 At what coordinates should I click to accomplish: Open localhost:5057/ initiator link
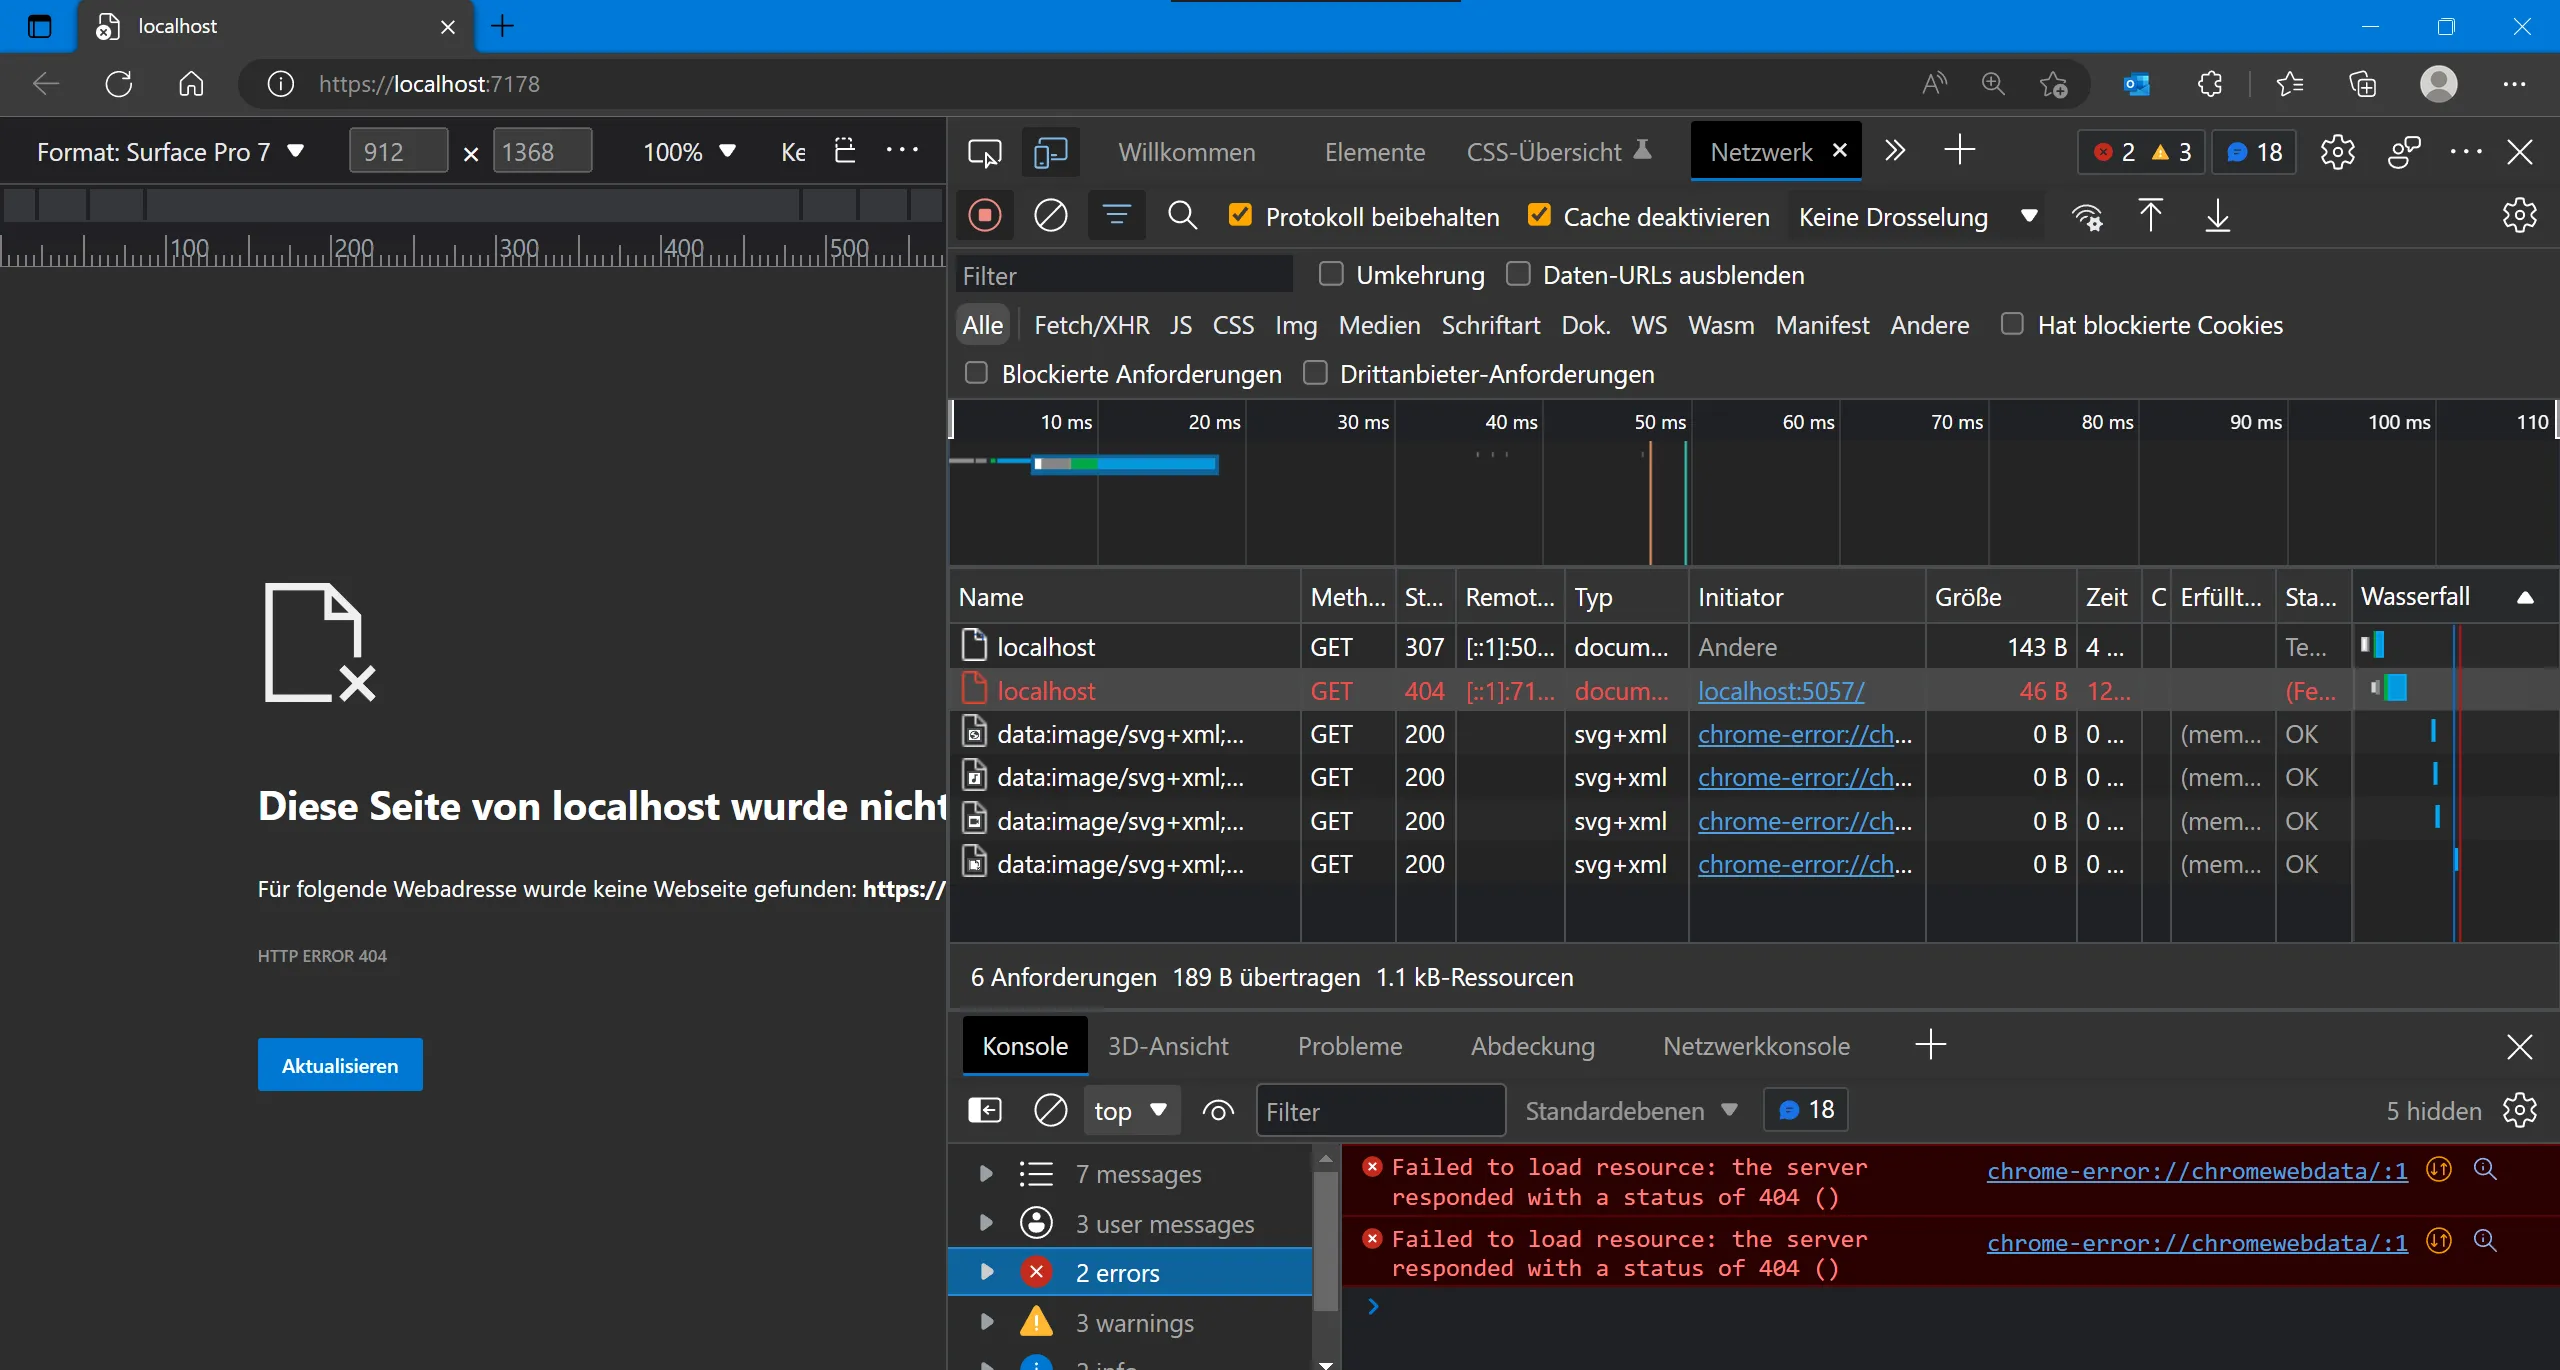1780,691
